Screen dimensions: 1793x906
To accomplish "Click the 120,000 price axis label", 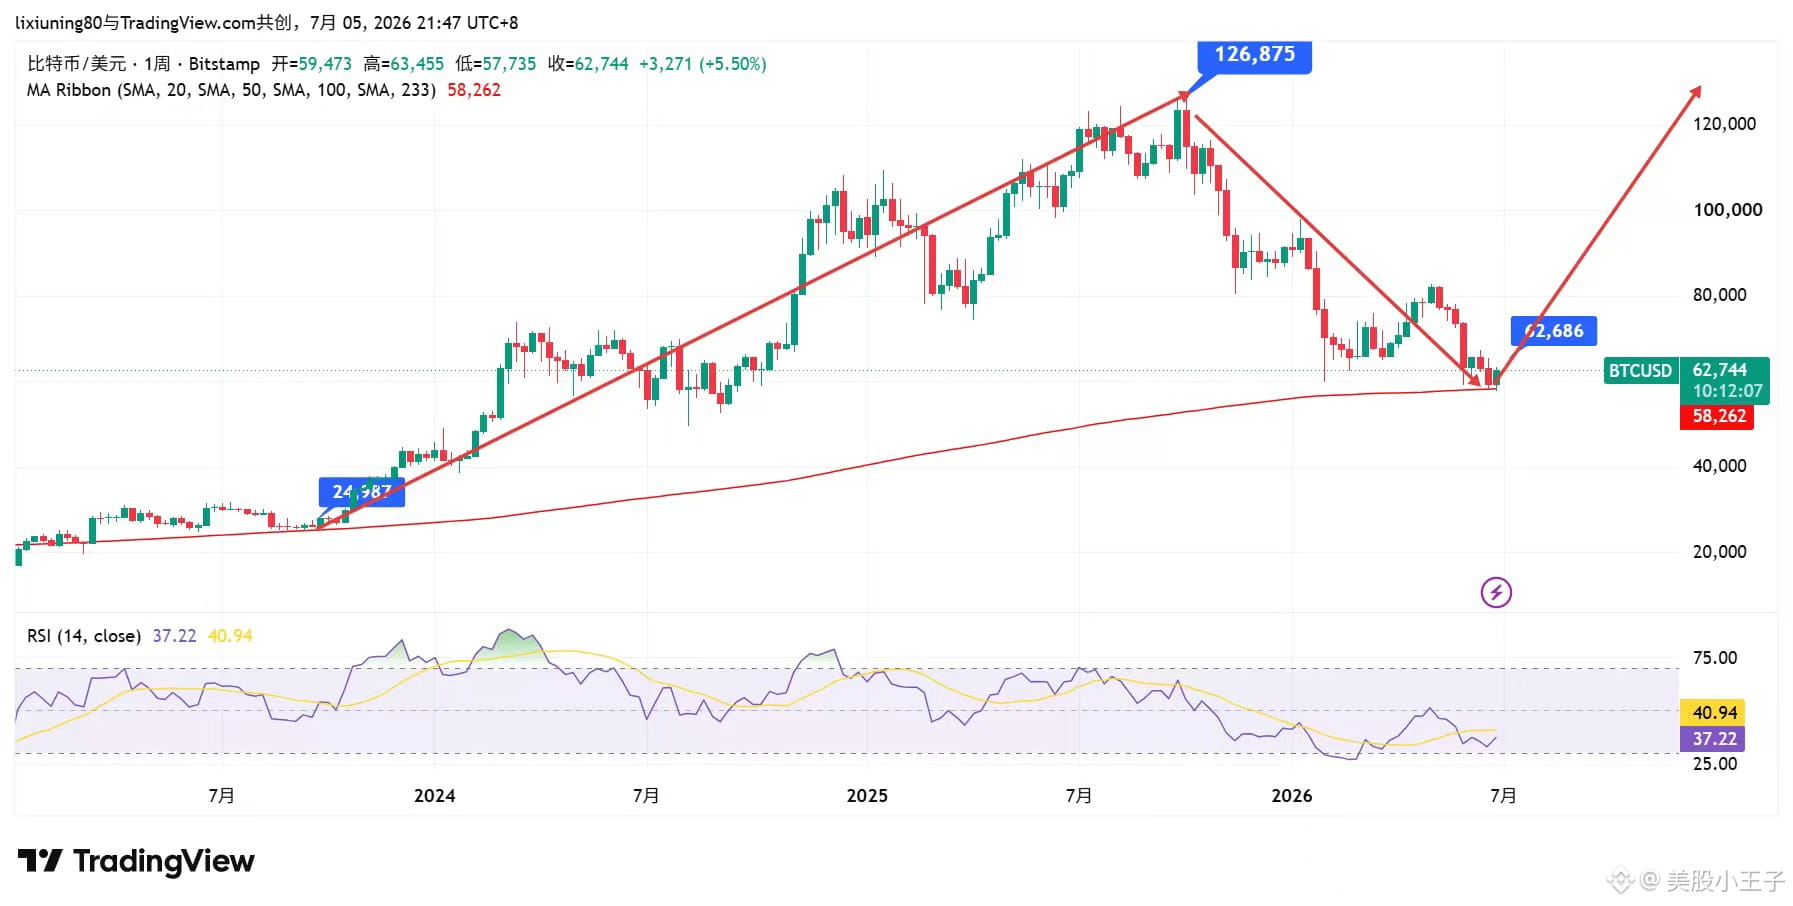I will (x=1724, y=124).
